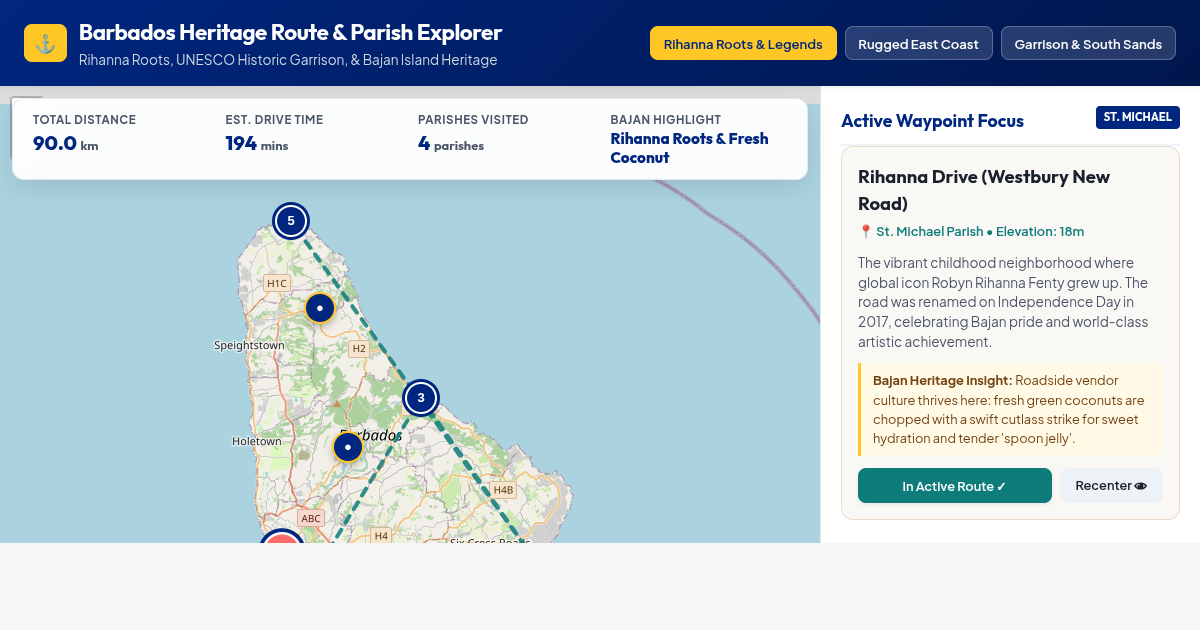Click the H1C road label on map
The width and height of the screenshot is (1200, 630).
(277, 283)
